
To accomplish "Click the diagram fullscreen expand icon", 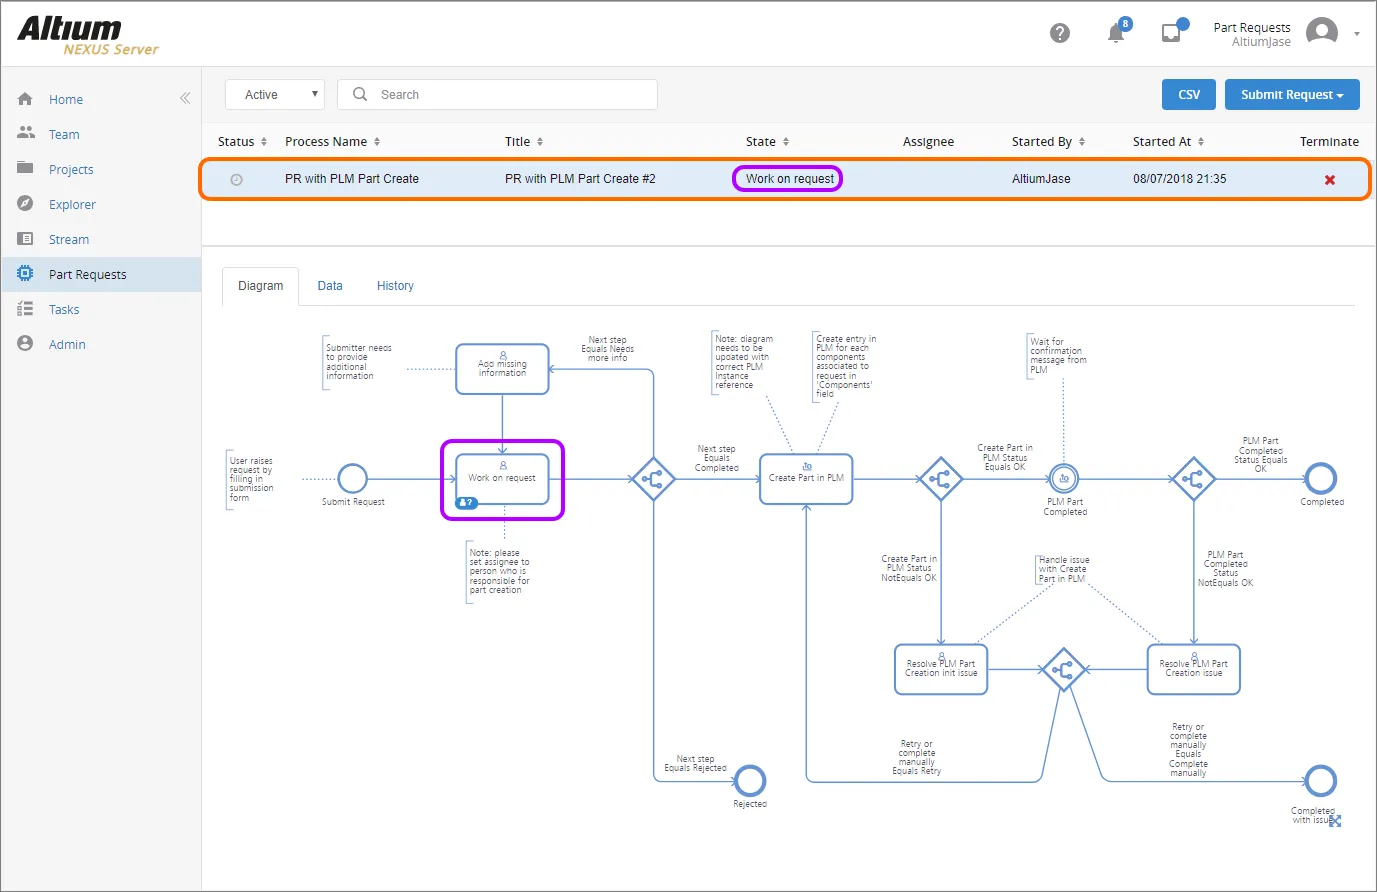I will [x=1335, y=821].
